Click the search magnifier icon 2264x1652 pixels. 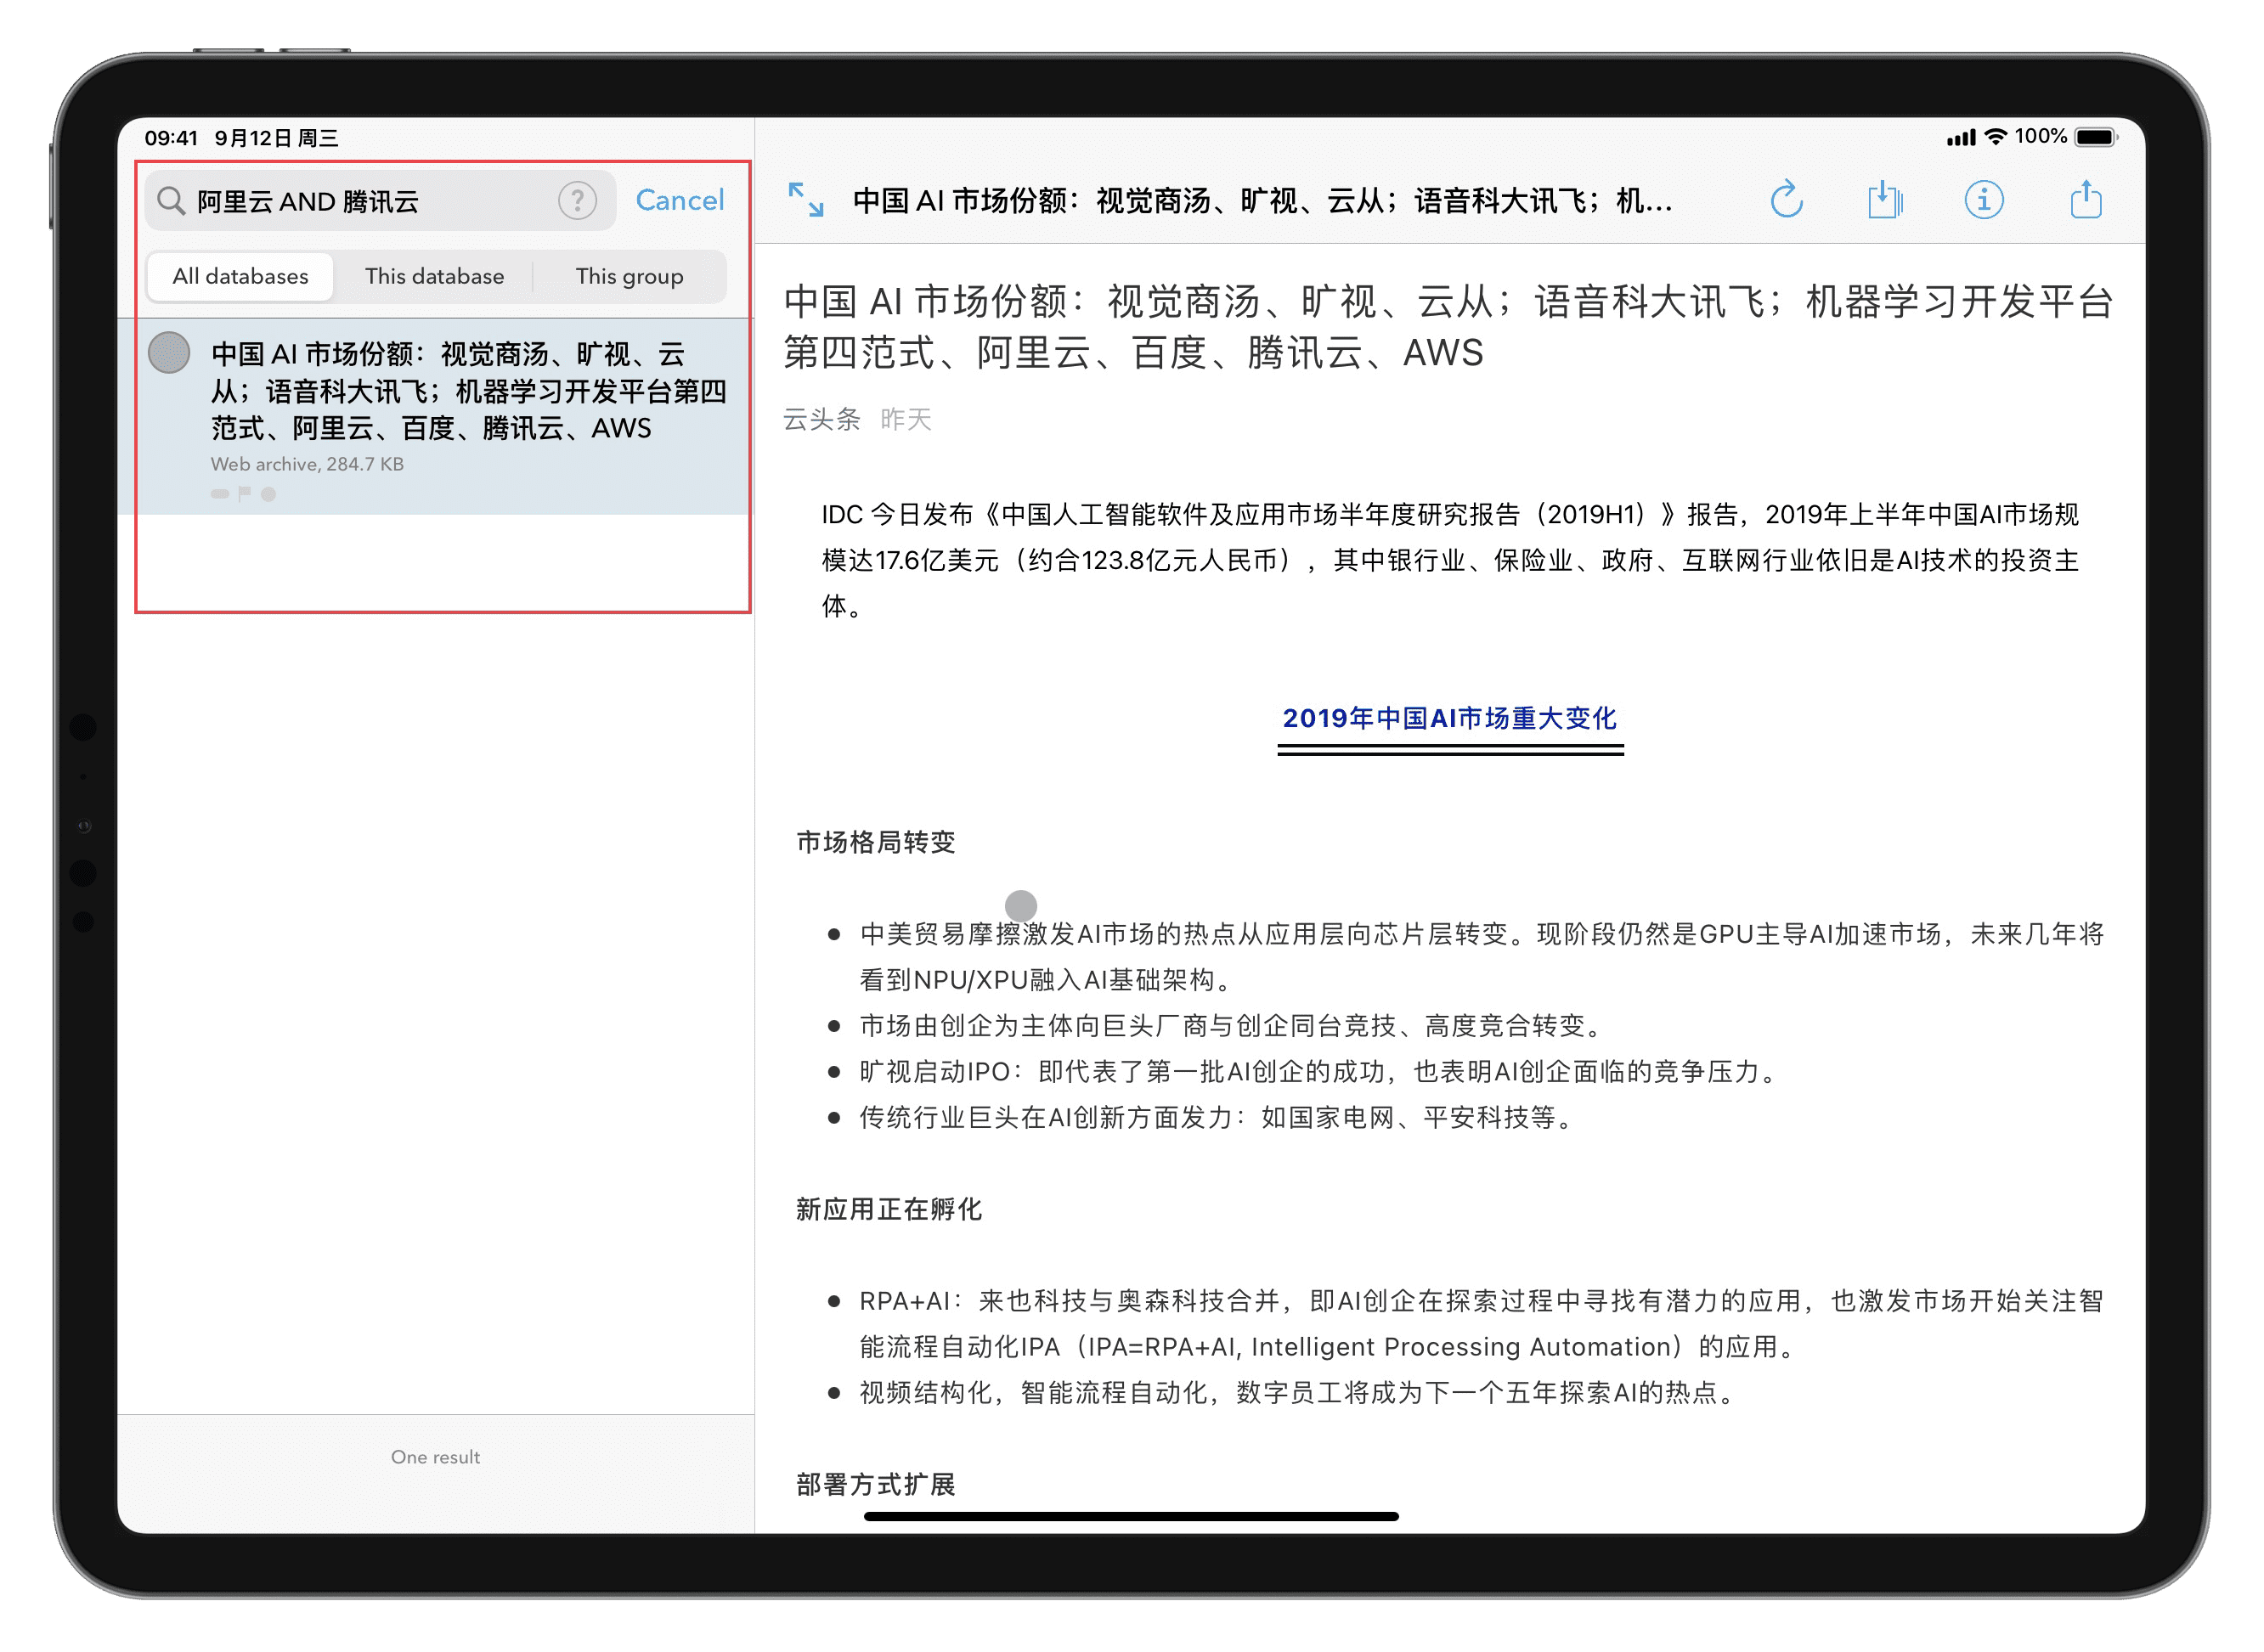[171, 201]
